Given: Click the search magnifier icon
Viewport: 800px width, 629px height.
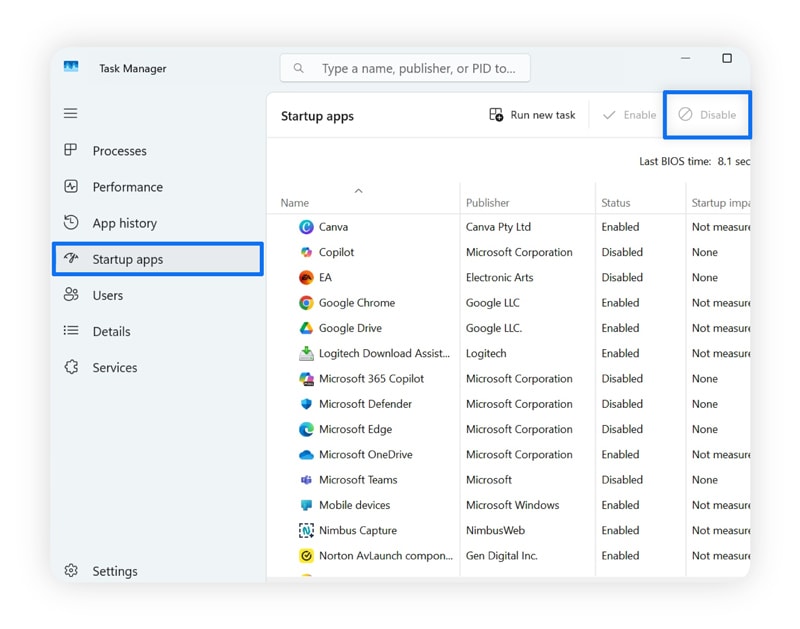Looking at the screenshot, I should 299,68.
